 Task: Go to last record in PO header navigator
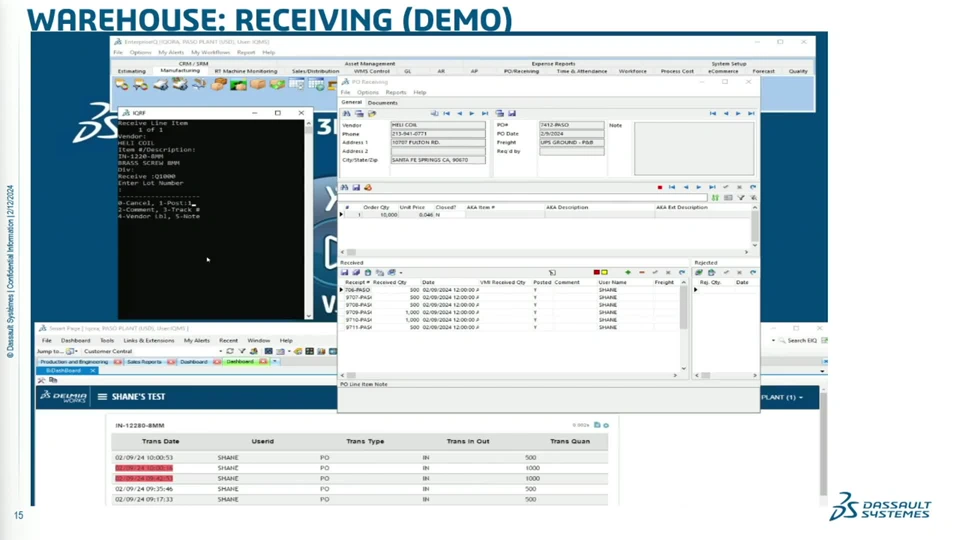pos(751,113)
